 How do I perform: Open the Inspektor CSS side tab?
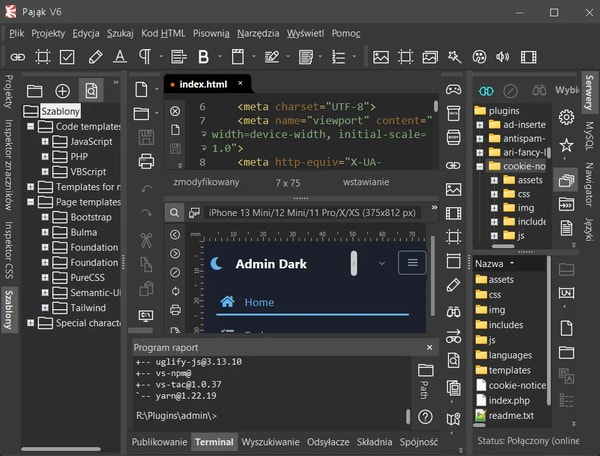click(9, 250)
